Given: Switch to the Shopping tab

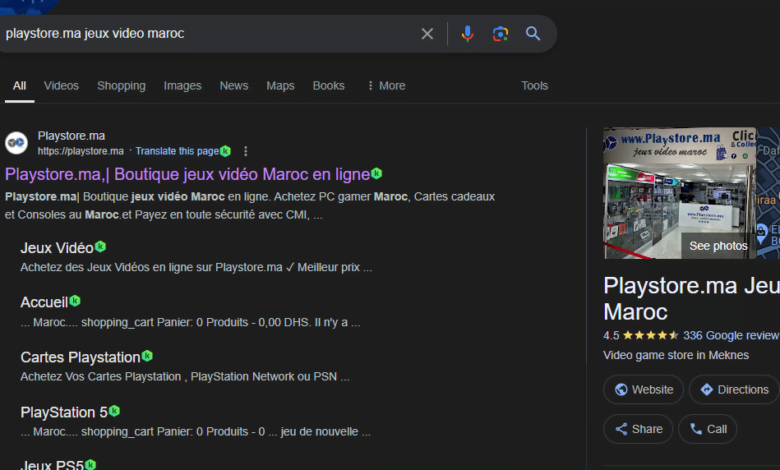Looking at the screenshot, I should 121,86.
